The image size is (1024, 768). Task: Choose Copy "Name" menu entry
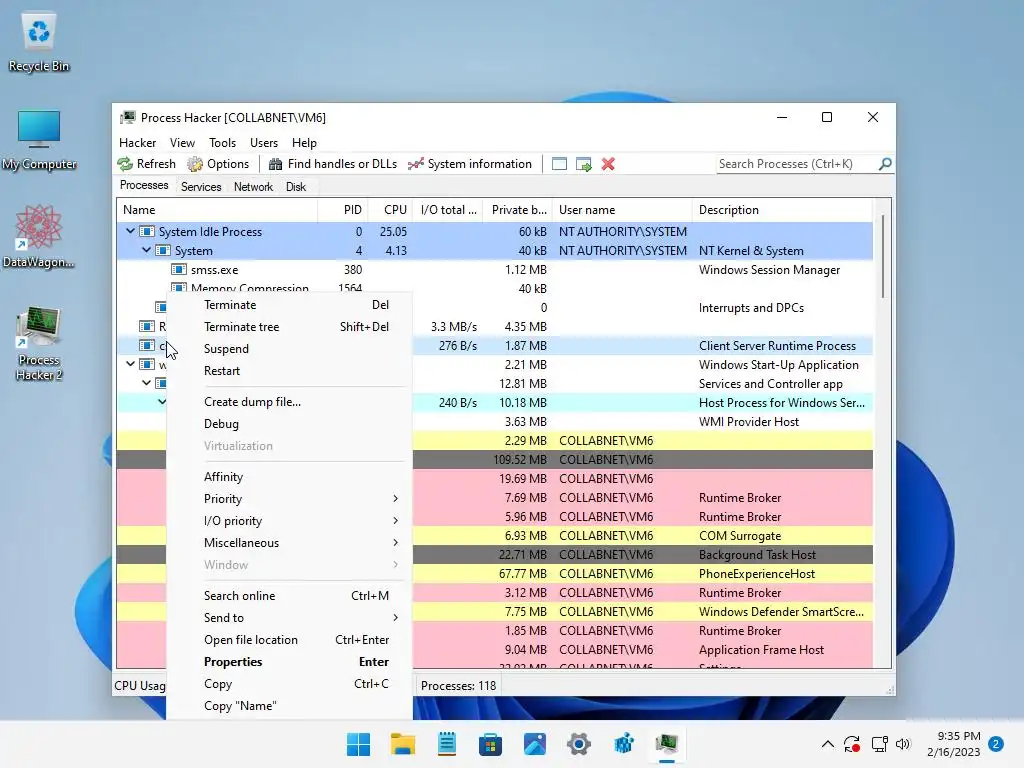[289, 706]
